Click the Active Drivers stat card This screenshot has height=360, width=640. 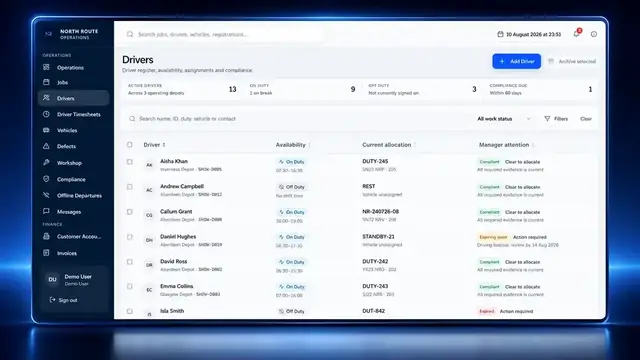click(x=182, y=89)
